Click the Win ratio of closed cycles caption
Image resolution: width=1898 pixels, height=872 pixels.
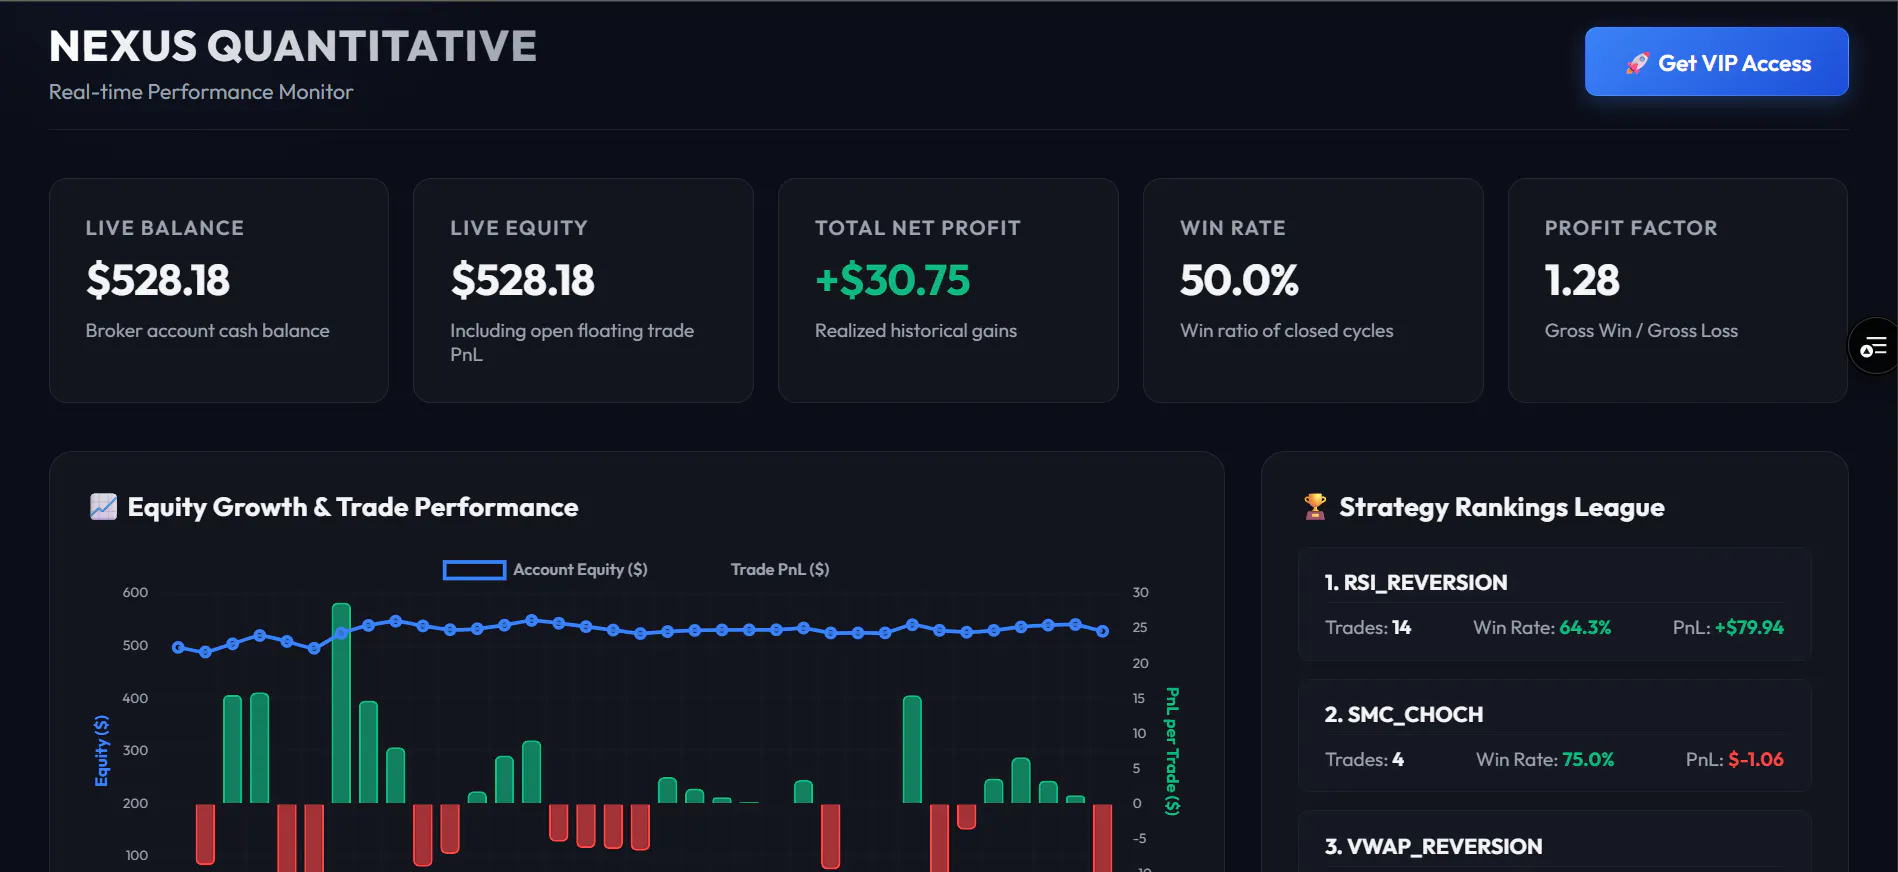pyautogui.click(x=1287, y=331)
